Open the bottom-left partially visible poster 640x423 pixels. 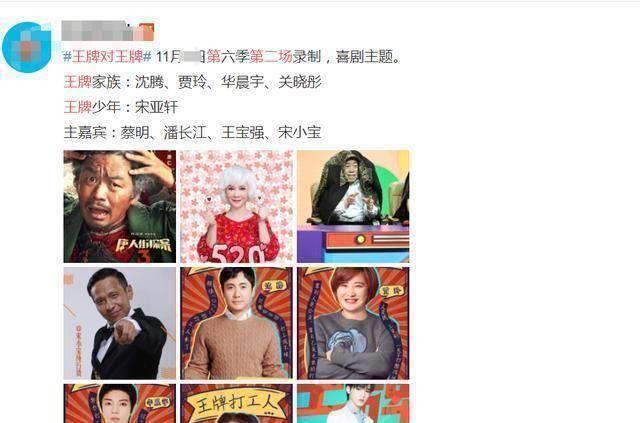click(x=120, y=403)
